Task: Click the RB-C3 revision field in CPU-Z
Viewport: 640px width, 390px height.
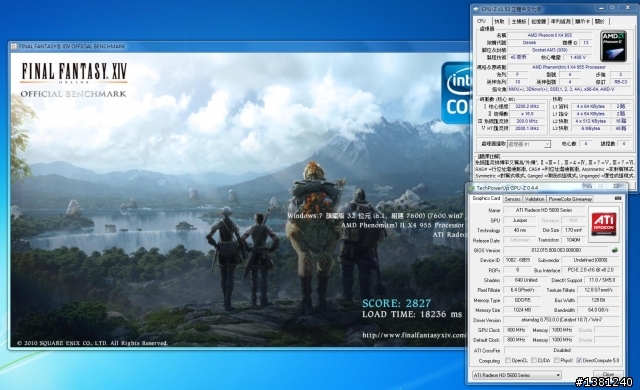Action: 620,82
